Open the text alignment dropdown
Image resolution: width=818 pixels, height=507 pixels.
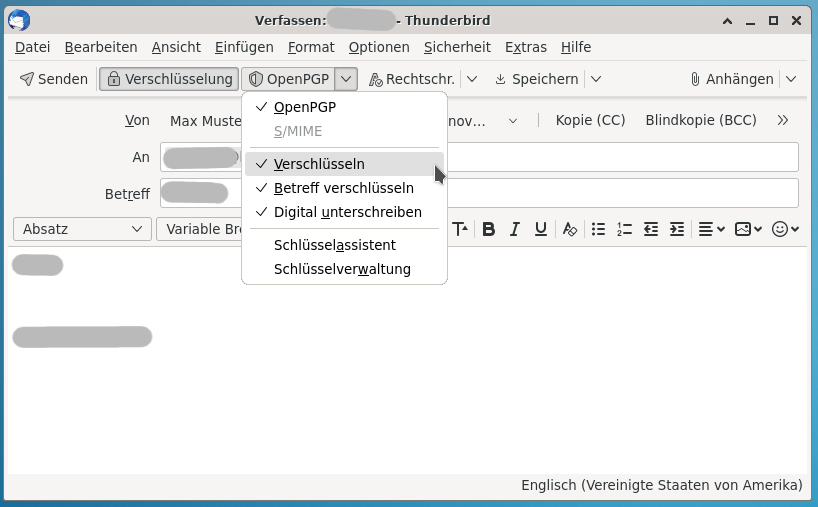coord(712,229)
